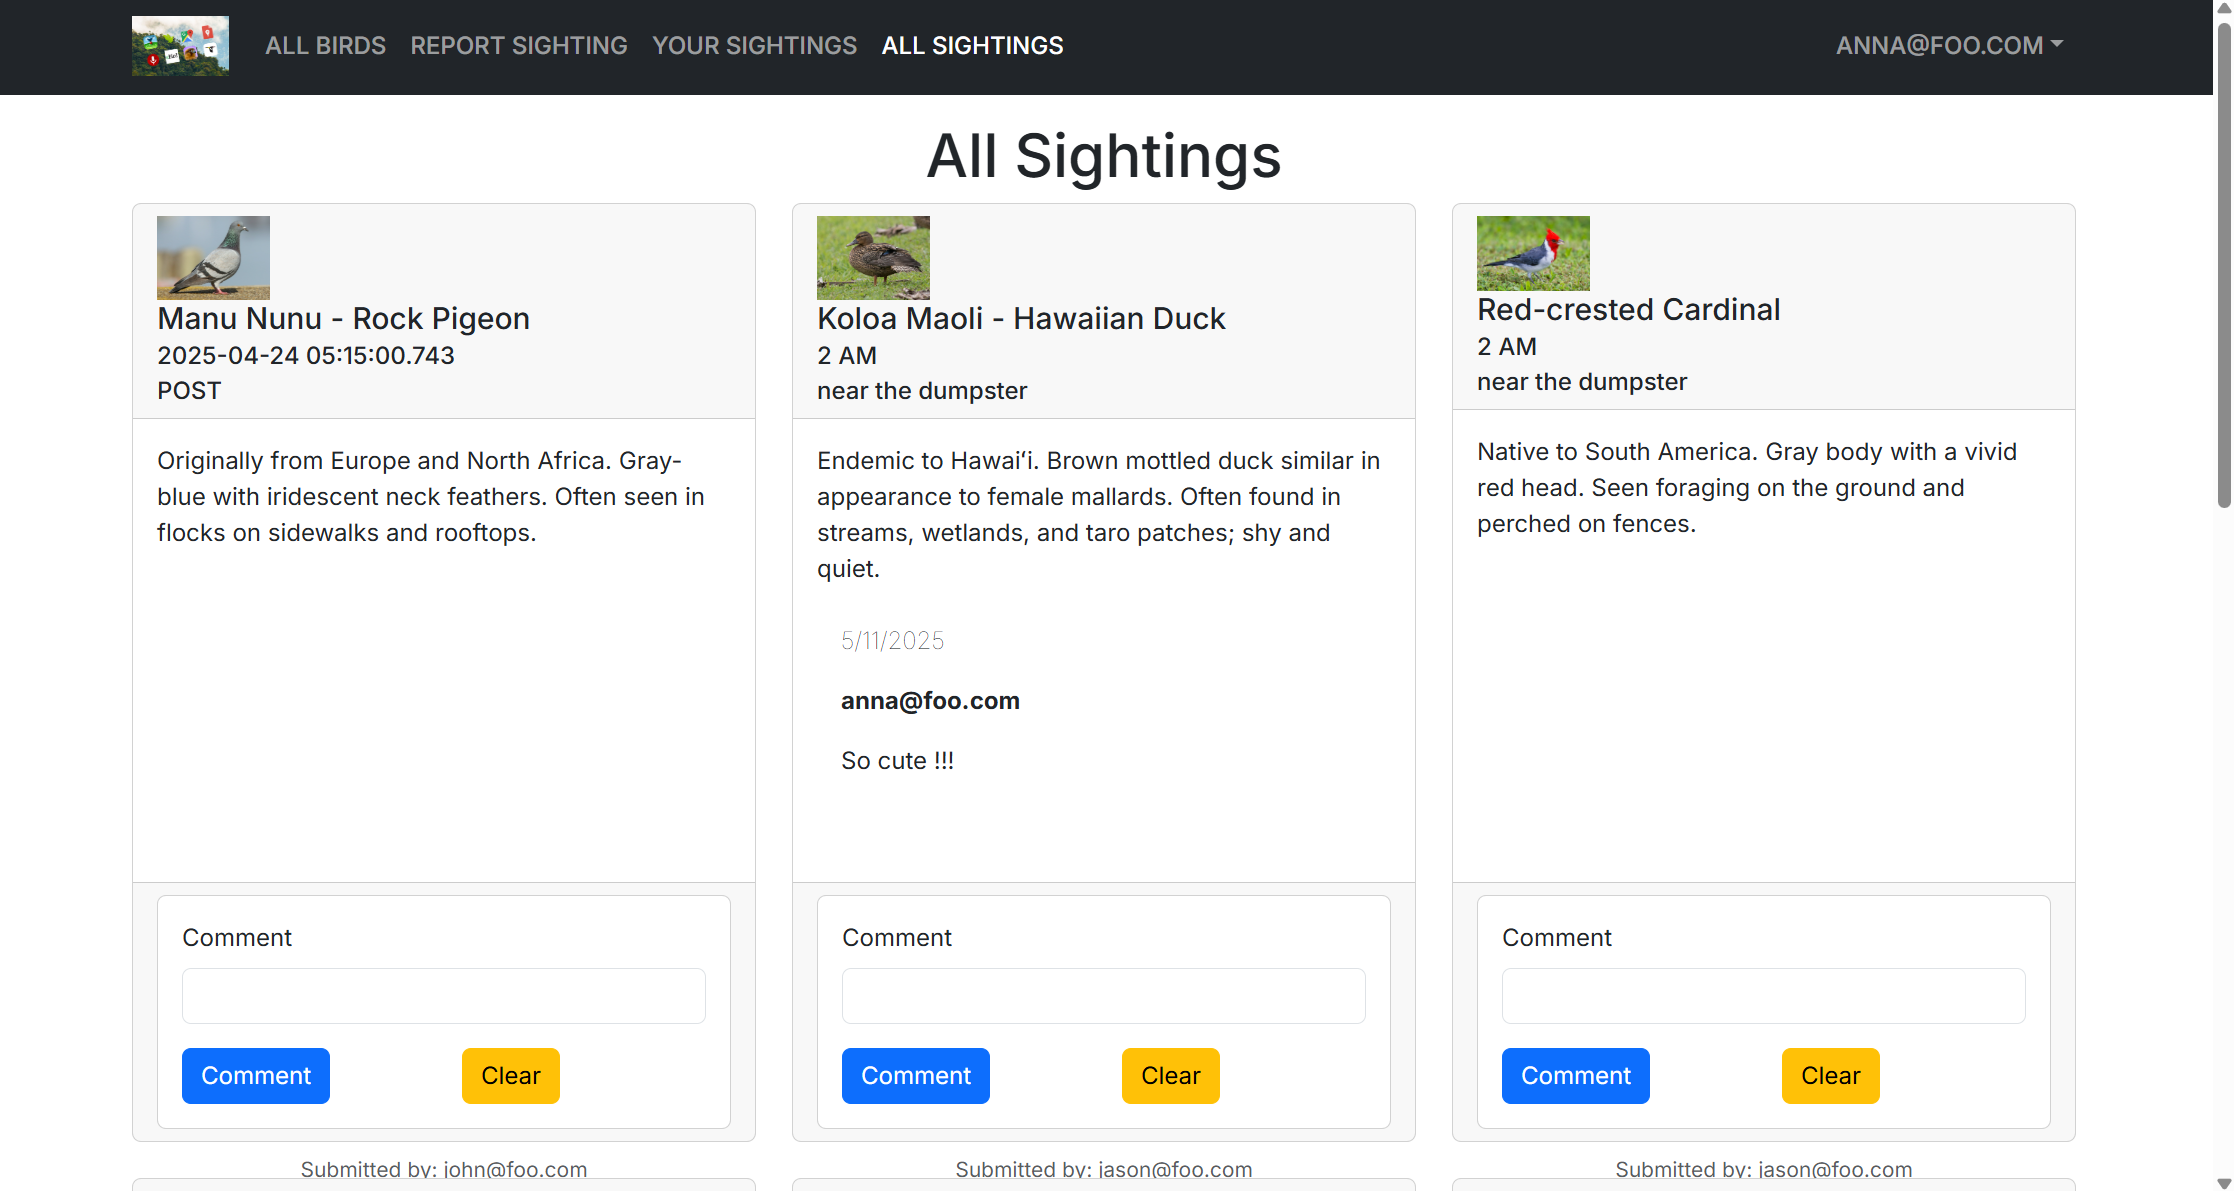2234x1191 pixels.
Task: Click the anna@foo.com commenter name
Action: pos(929,700)
